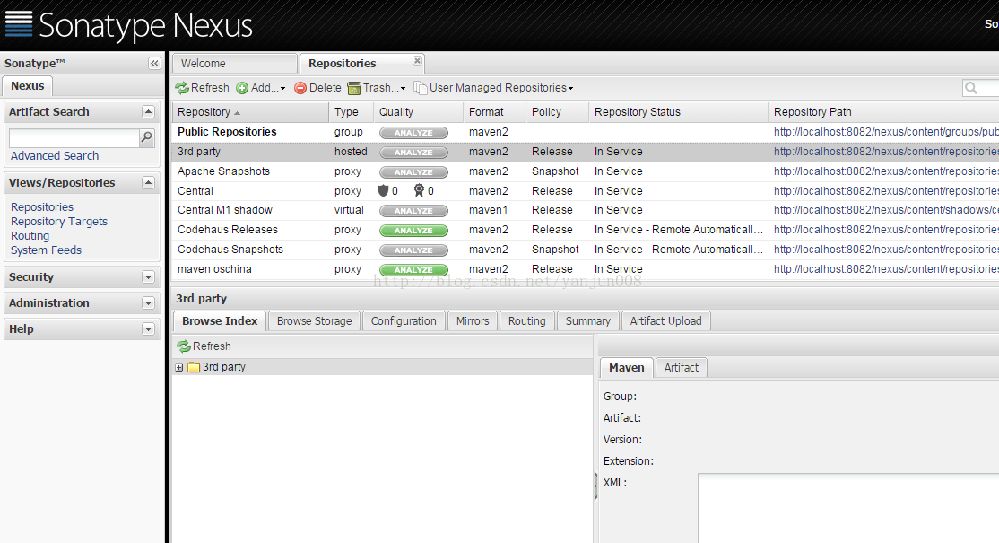Open Advanced Search link
The height and width of the screenshot is (543, 999).
tap(55, 156)
